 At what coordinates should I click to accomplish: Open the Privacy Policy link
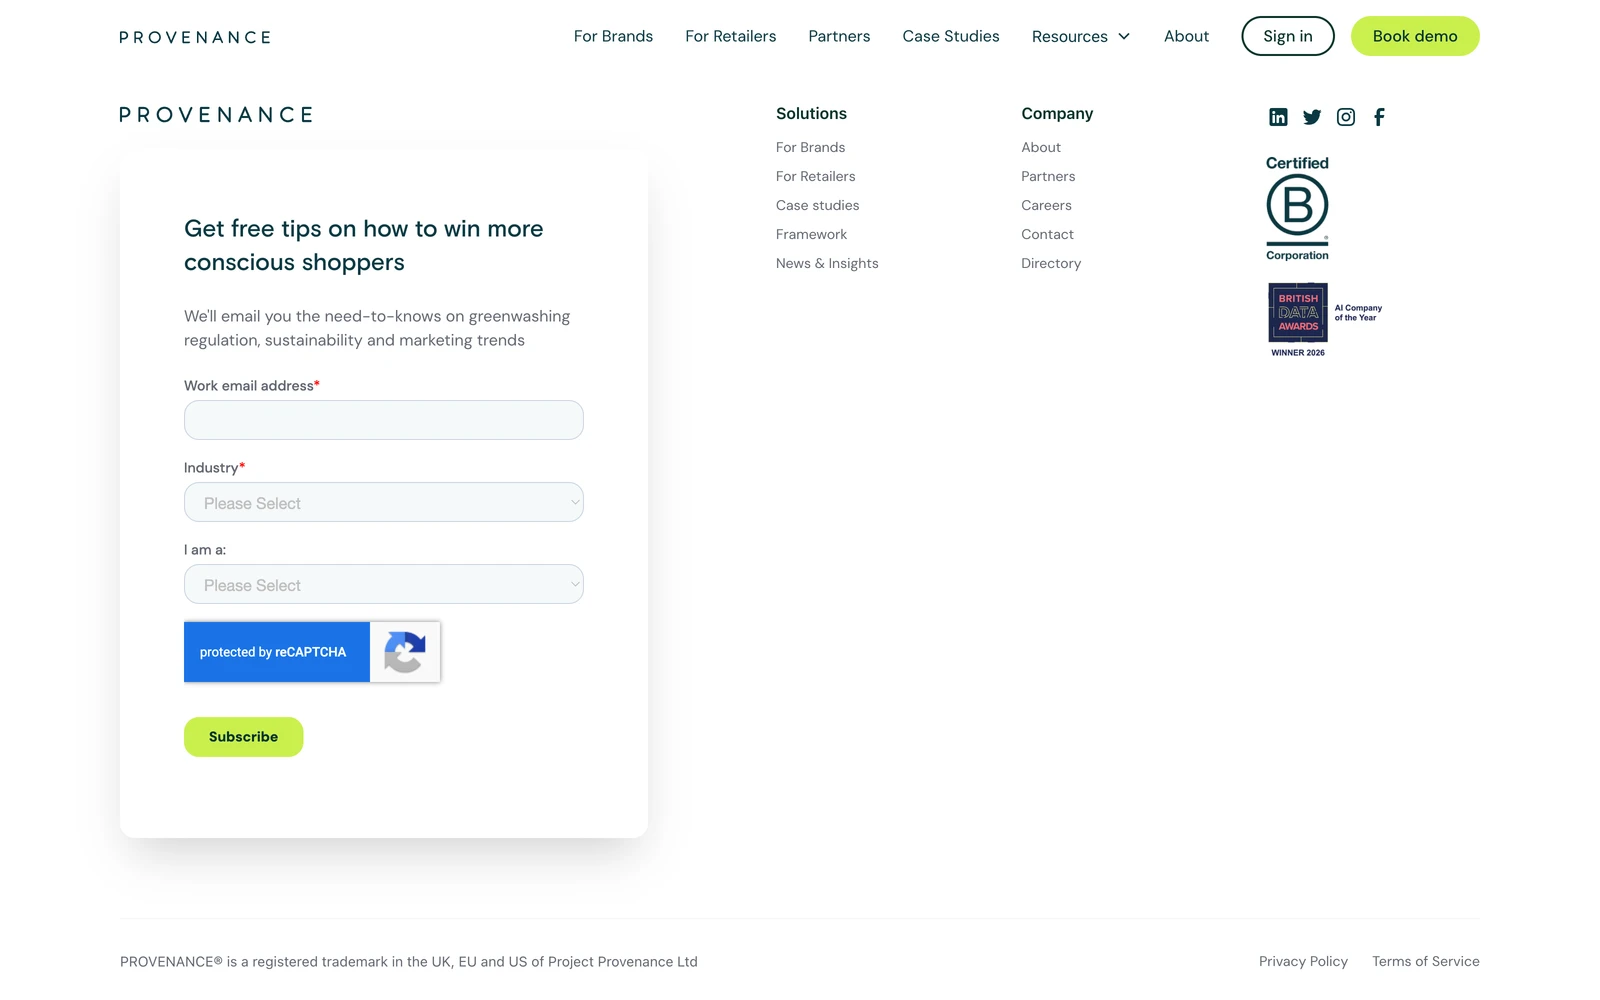coord(1303,961)
